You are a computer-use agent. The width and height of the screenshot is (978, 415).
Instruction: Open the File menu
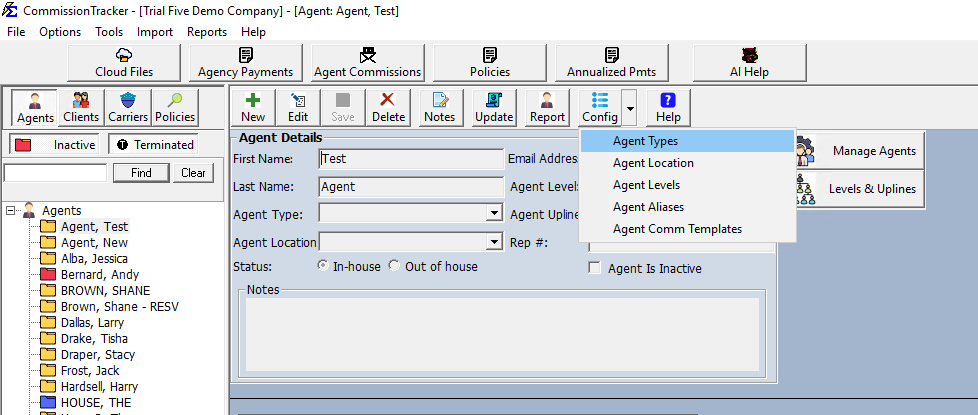[x=16, y=32]
